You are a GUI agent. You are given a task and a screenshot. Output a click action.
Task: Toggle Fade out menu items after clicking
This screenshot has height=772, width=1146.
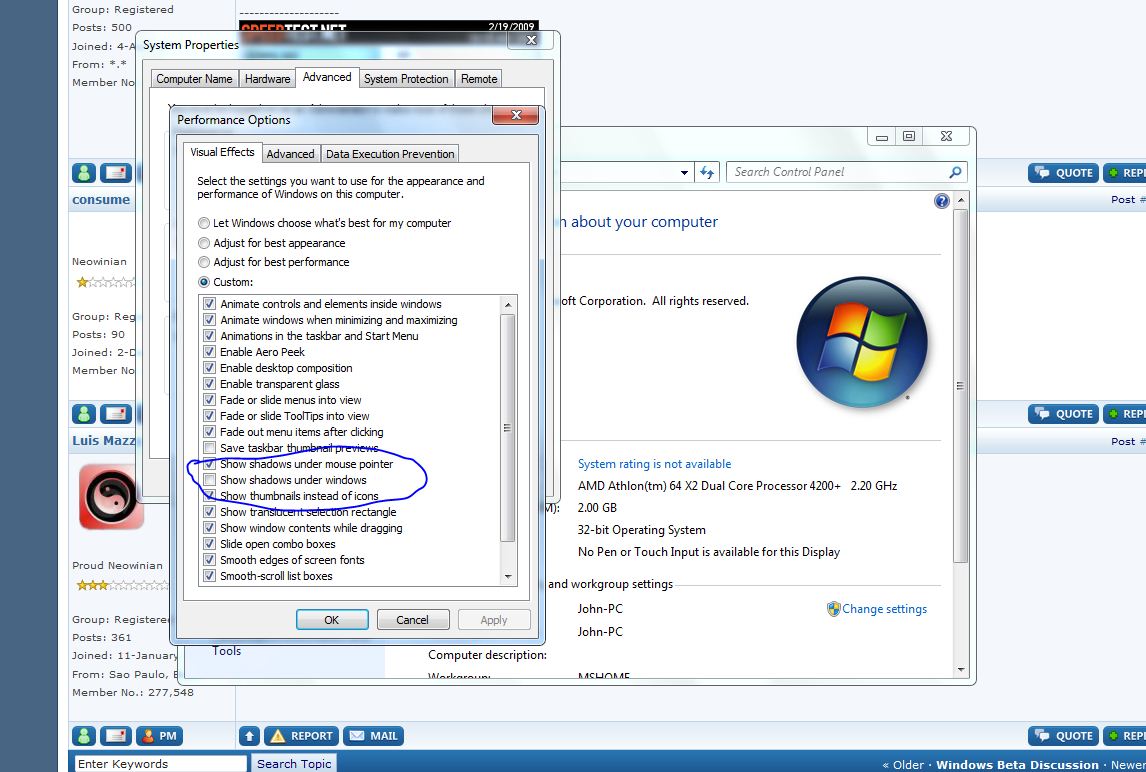click(209, 431)
